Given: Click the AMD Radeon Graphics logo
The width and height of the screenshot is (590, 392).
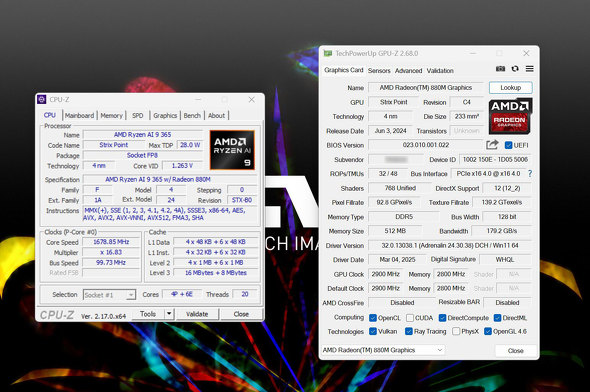Looking at the screenshot, I should (510, 116).
